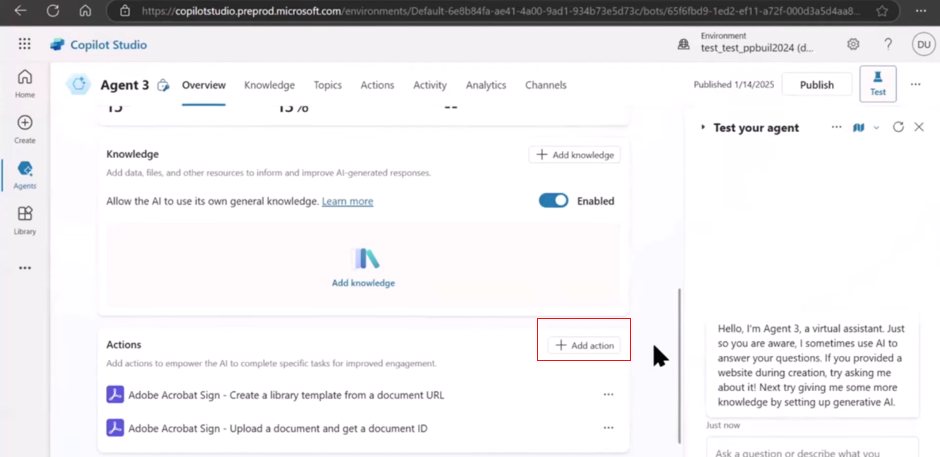This screenshot has height=457, width=940.
Task: Go to Home in the sidebar
Action: coord(25,83)
